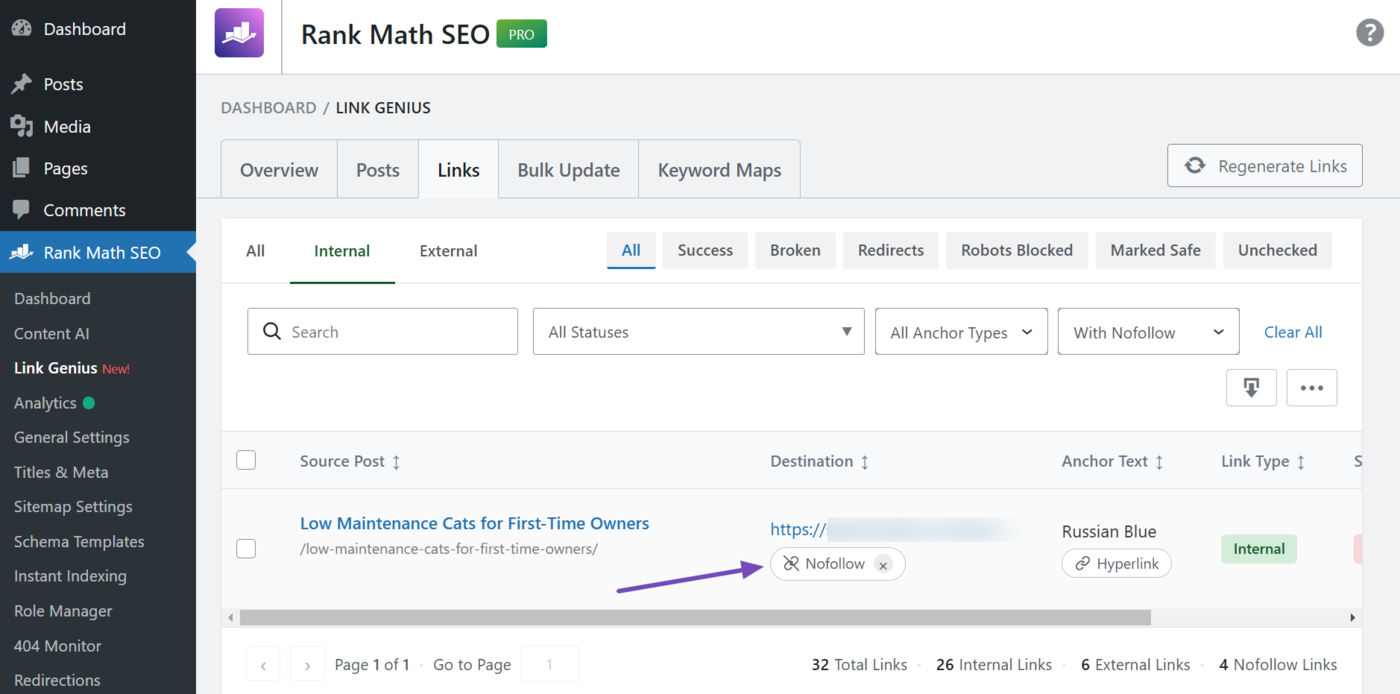Click the help question mark icon
Screen dimensions: 1400x694
[1369, 33]
